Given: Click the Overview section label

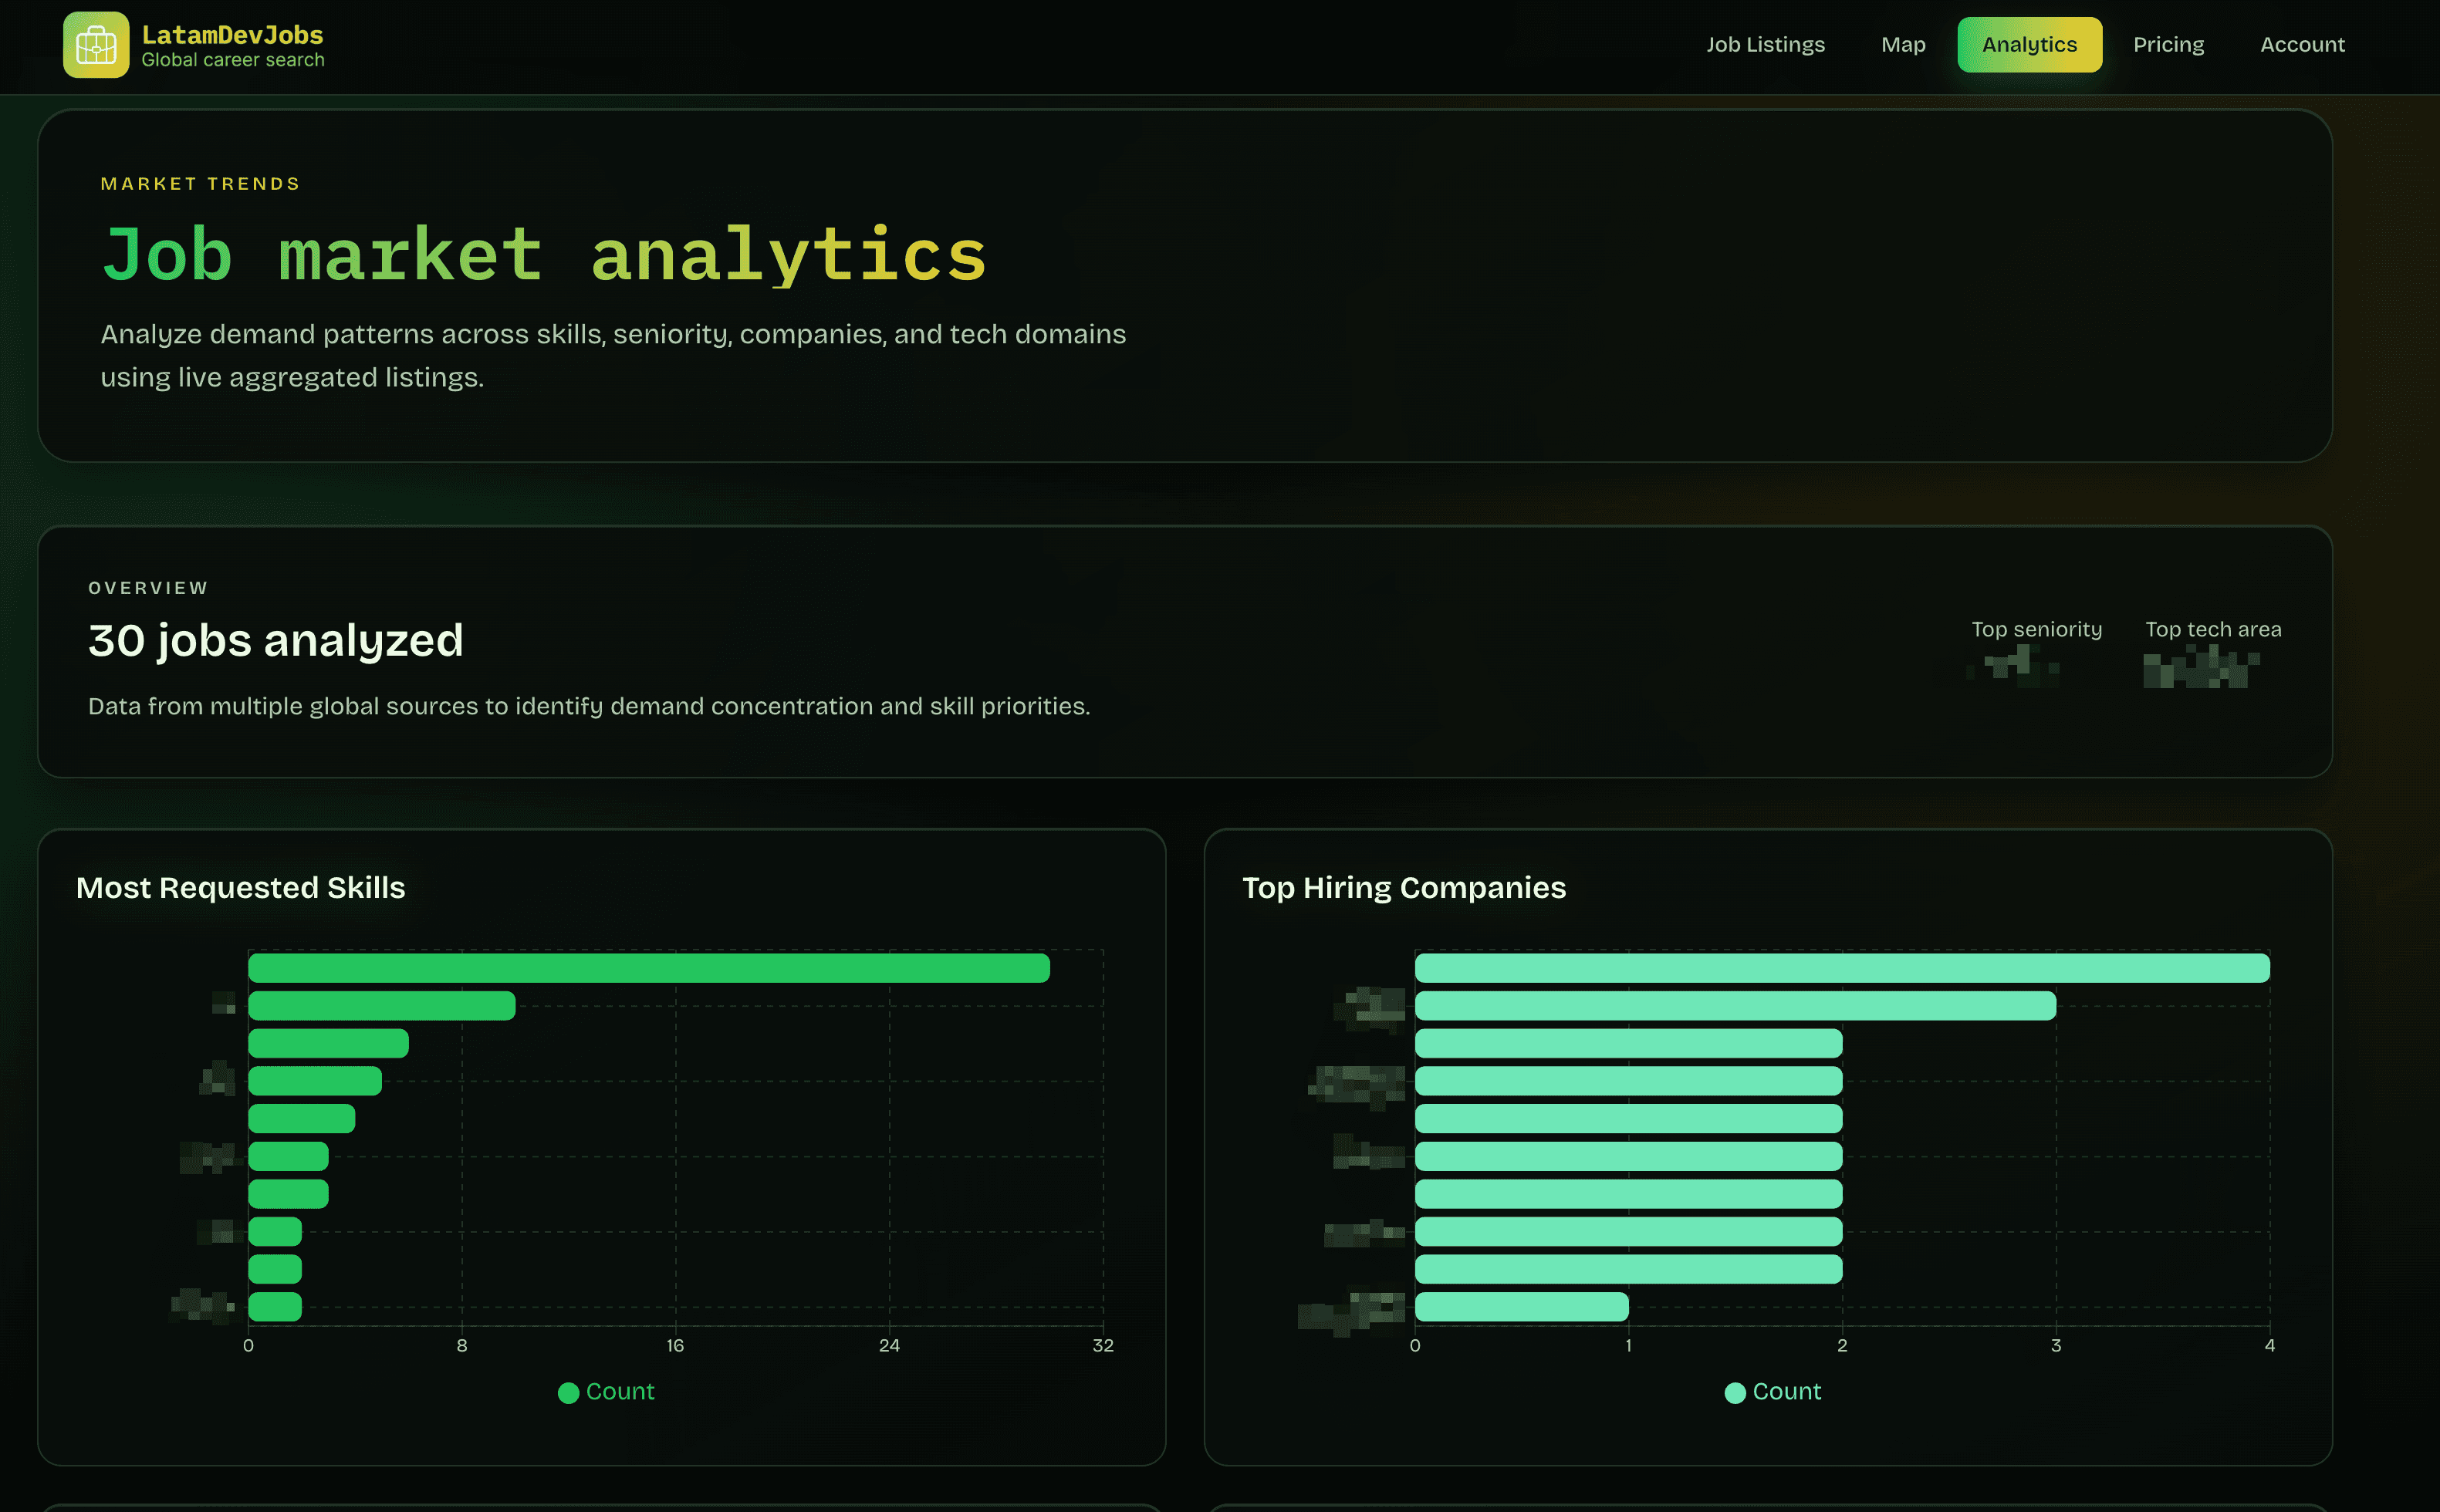Looking at the screenshot, I should pos(147,588).
